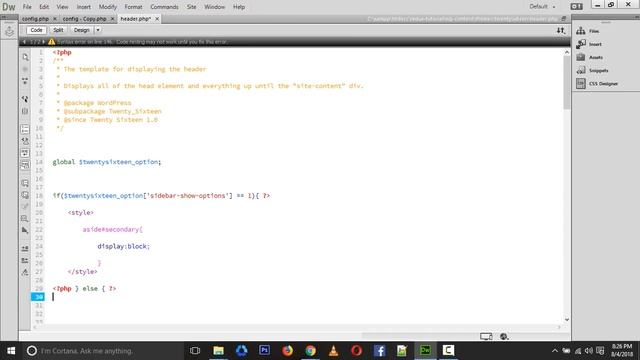Switch to Split view
640x360 pixels.
tap(58, 30)
